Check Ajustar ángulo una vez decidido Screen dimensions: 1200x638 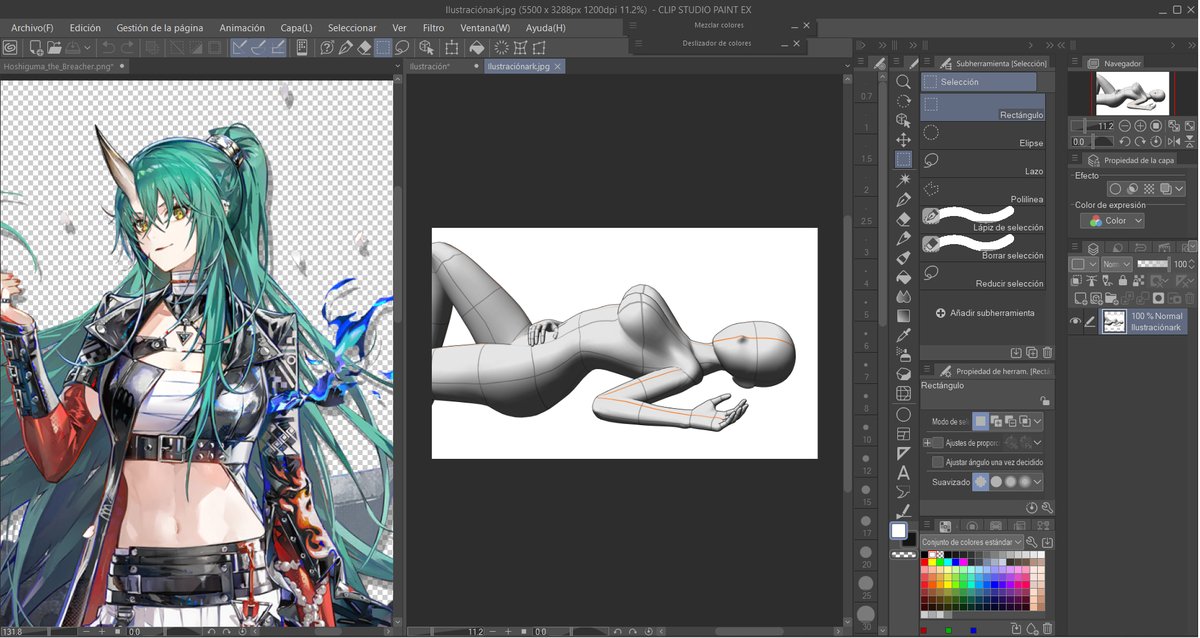click(x=937, y=462)
